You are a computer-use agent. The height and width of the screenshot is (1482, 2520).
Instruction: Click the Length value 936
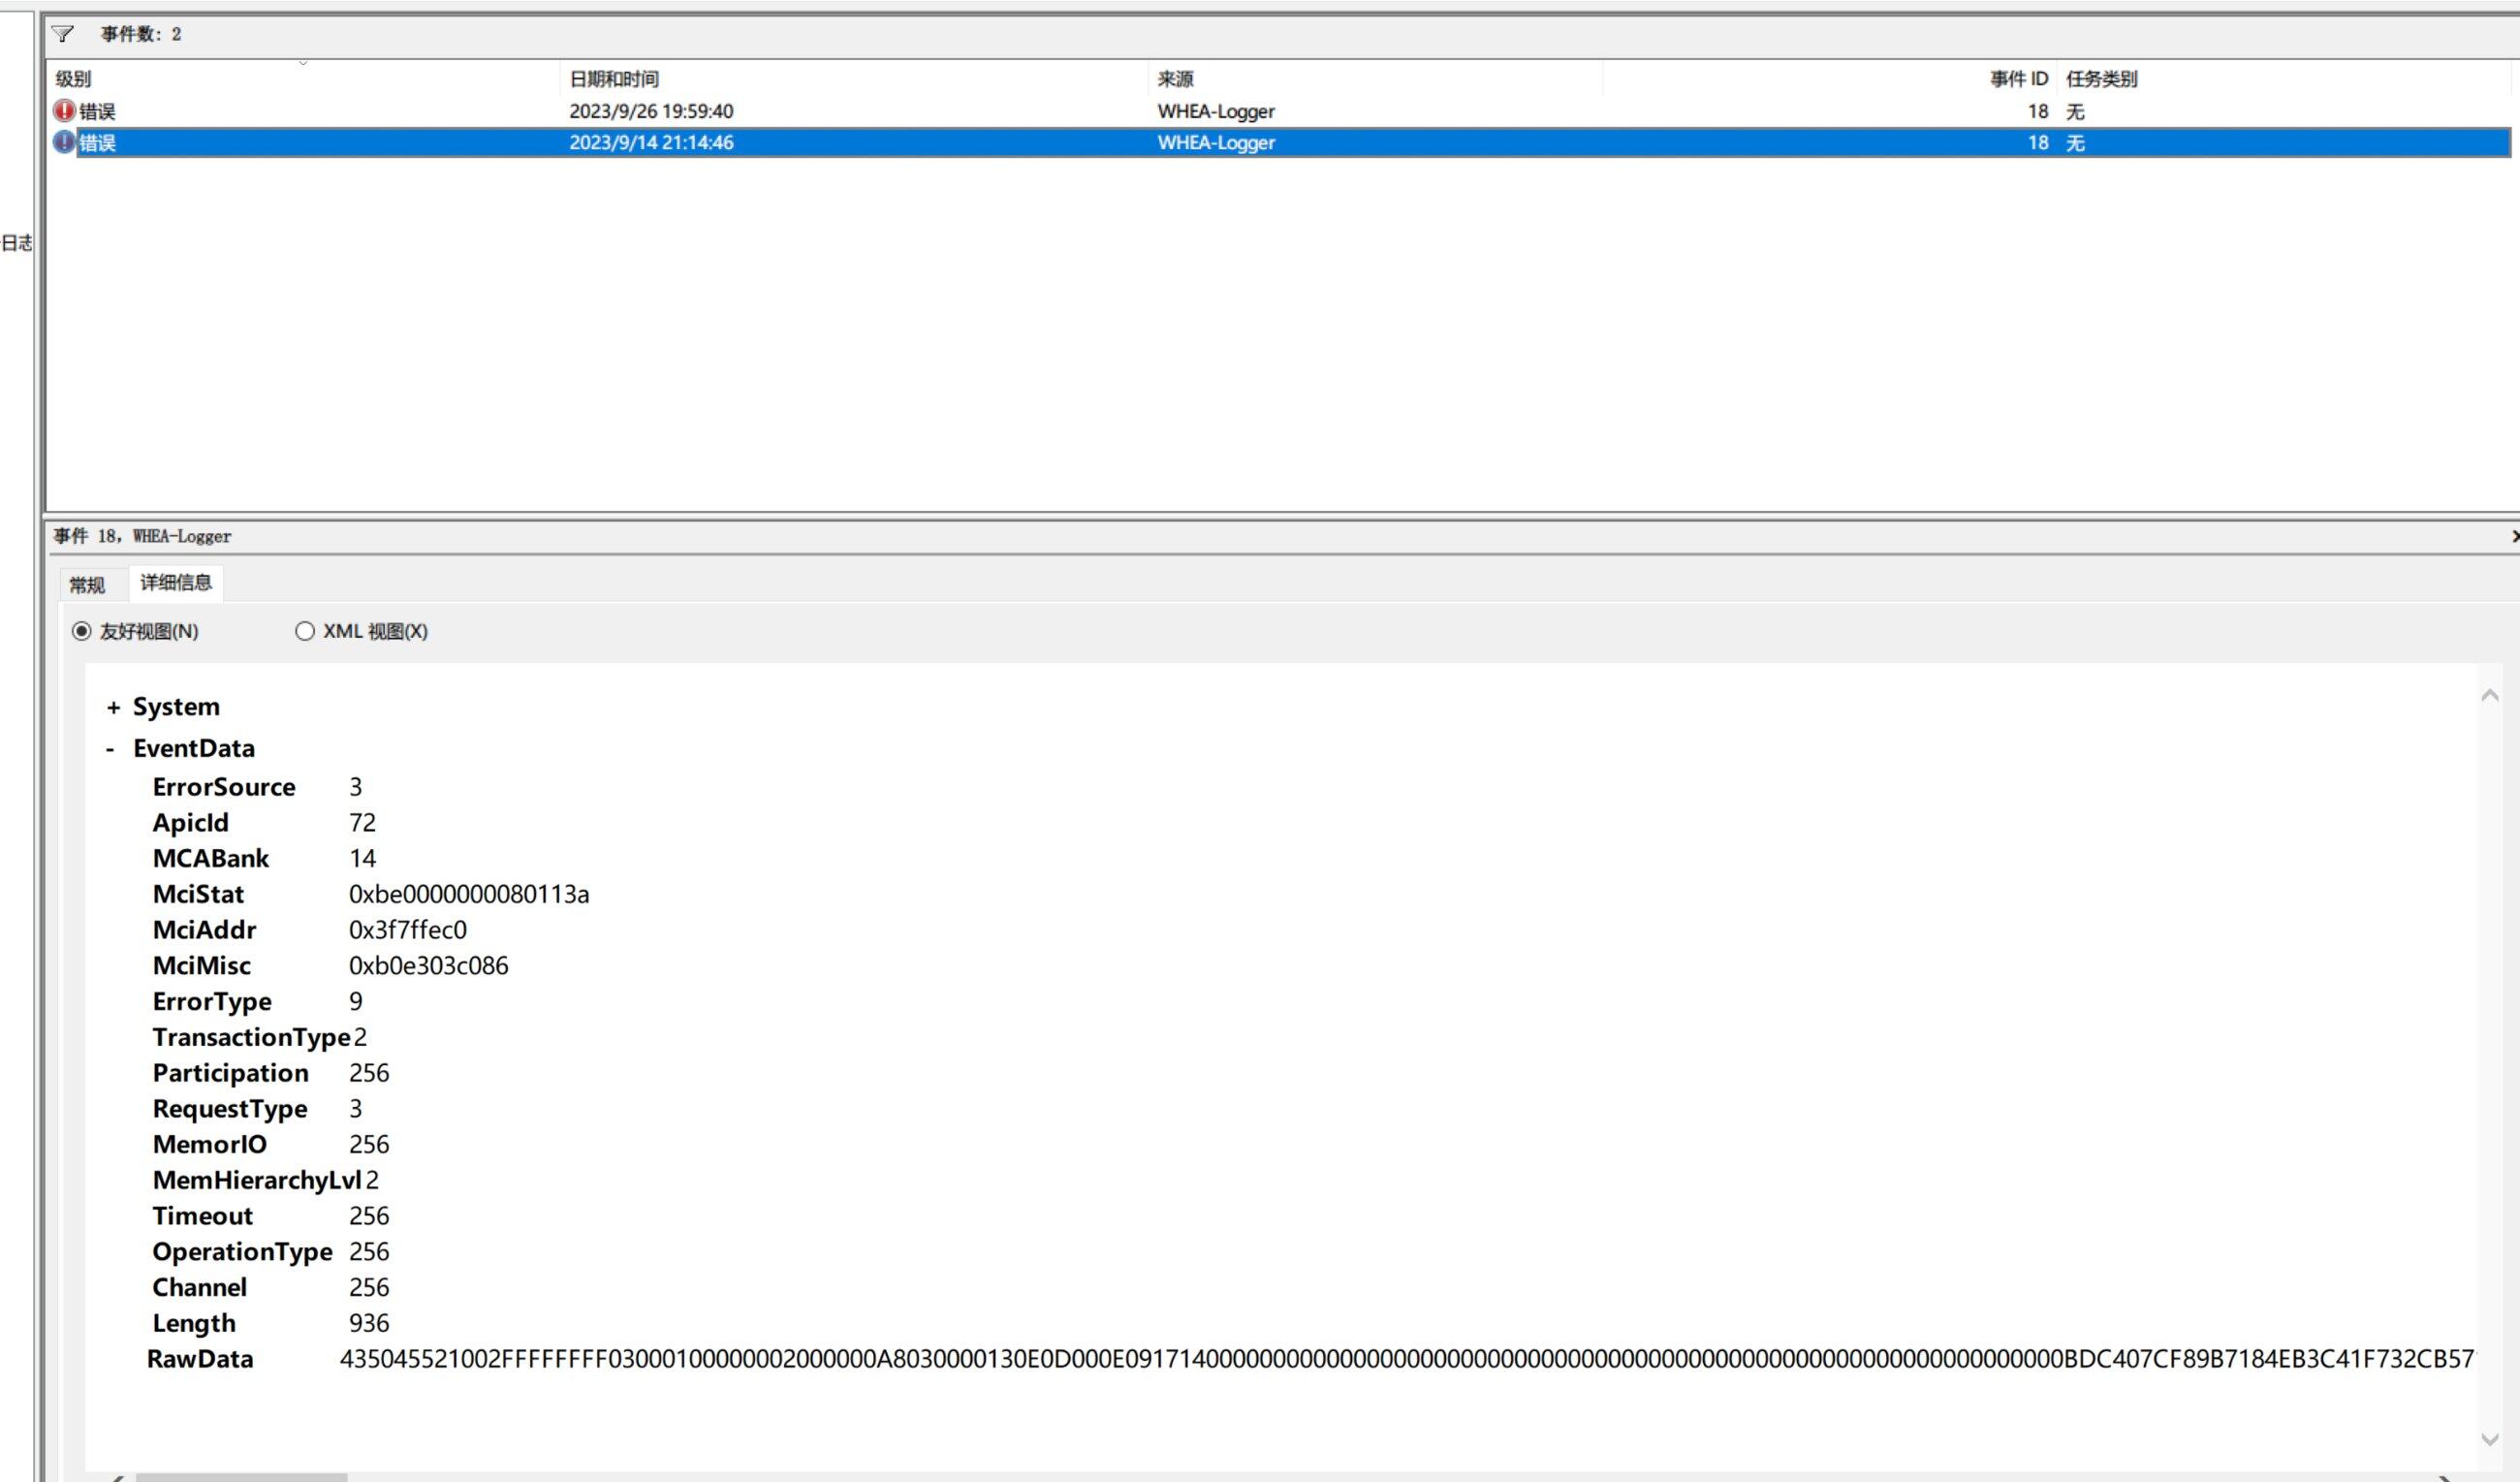tap(369, 1323)
